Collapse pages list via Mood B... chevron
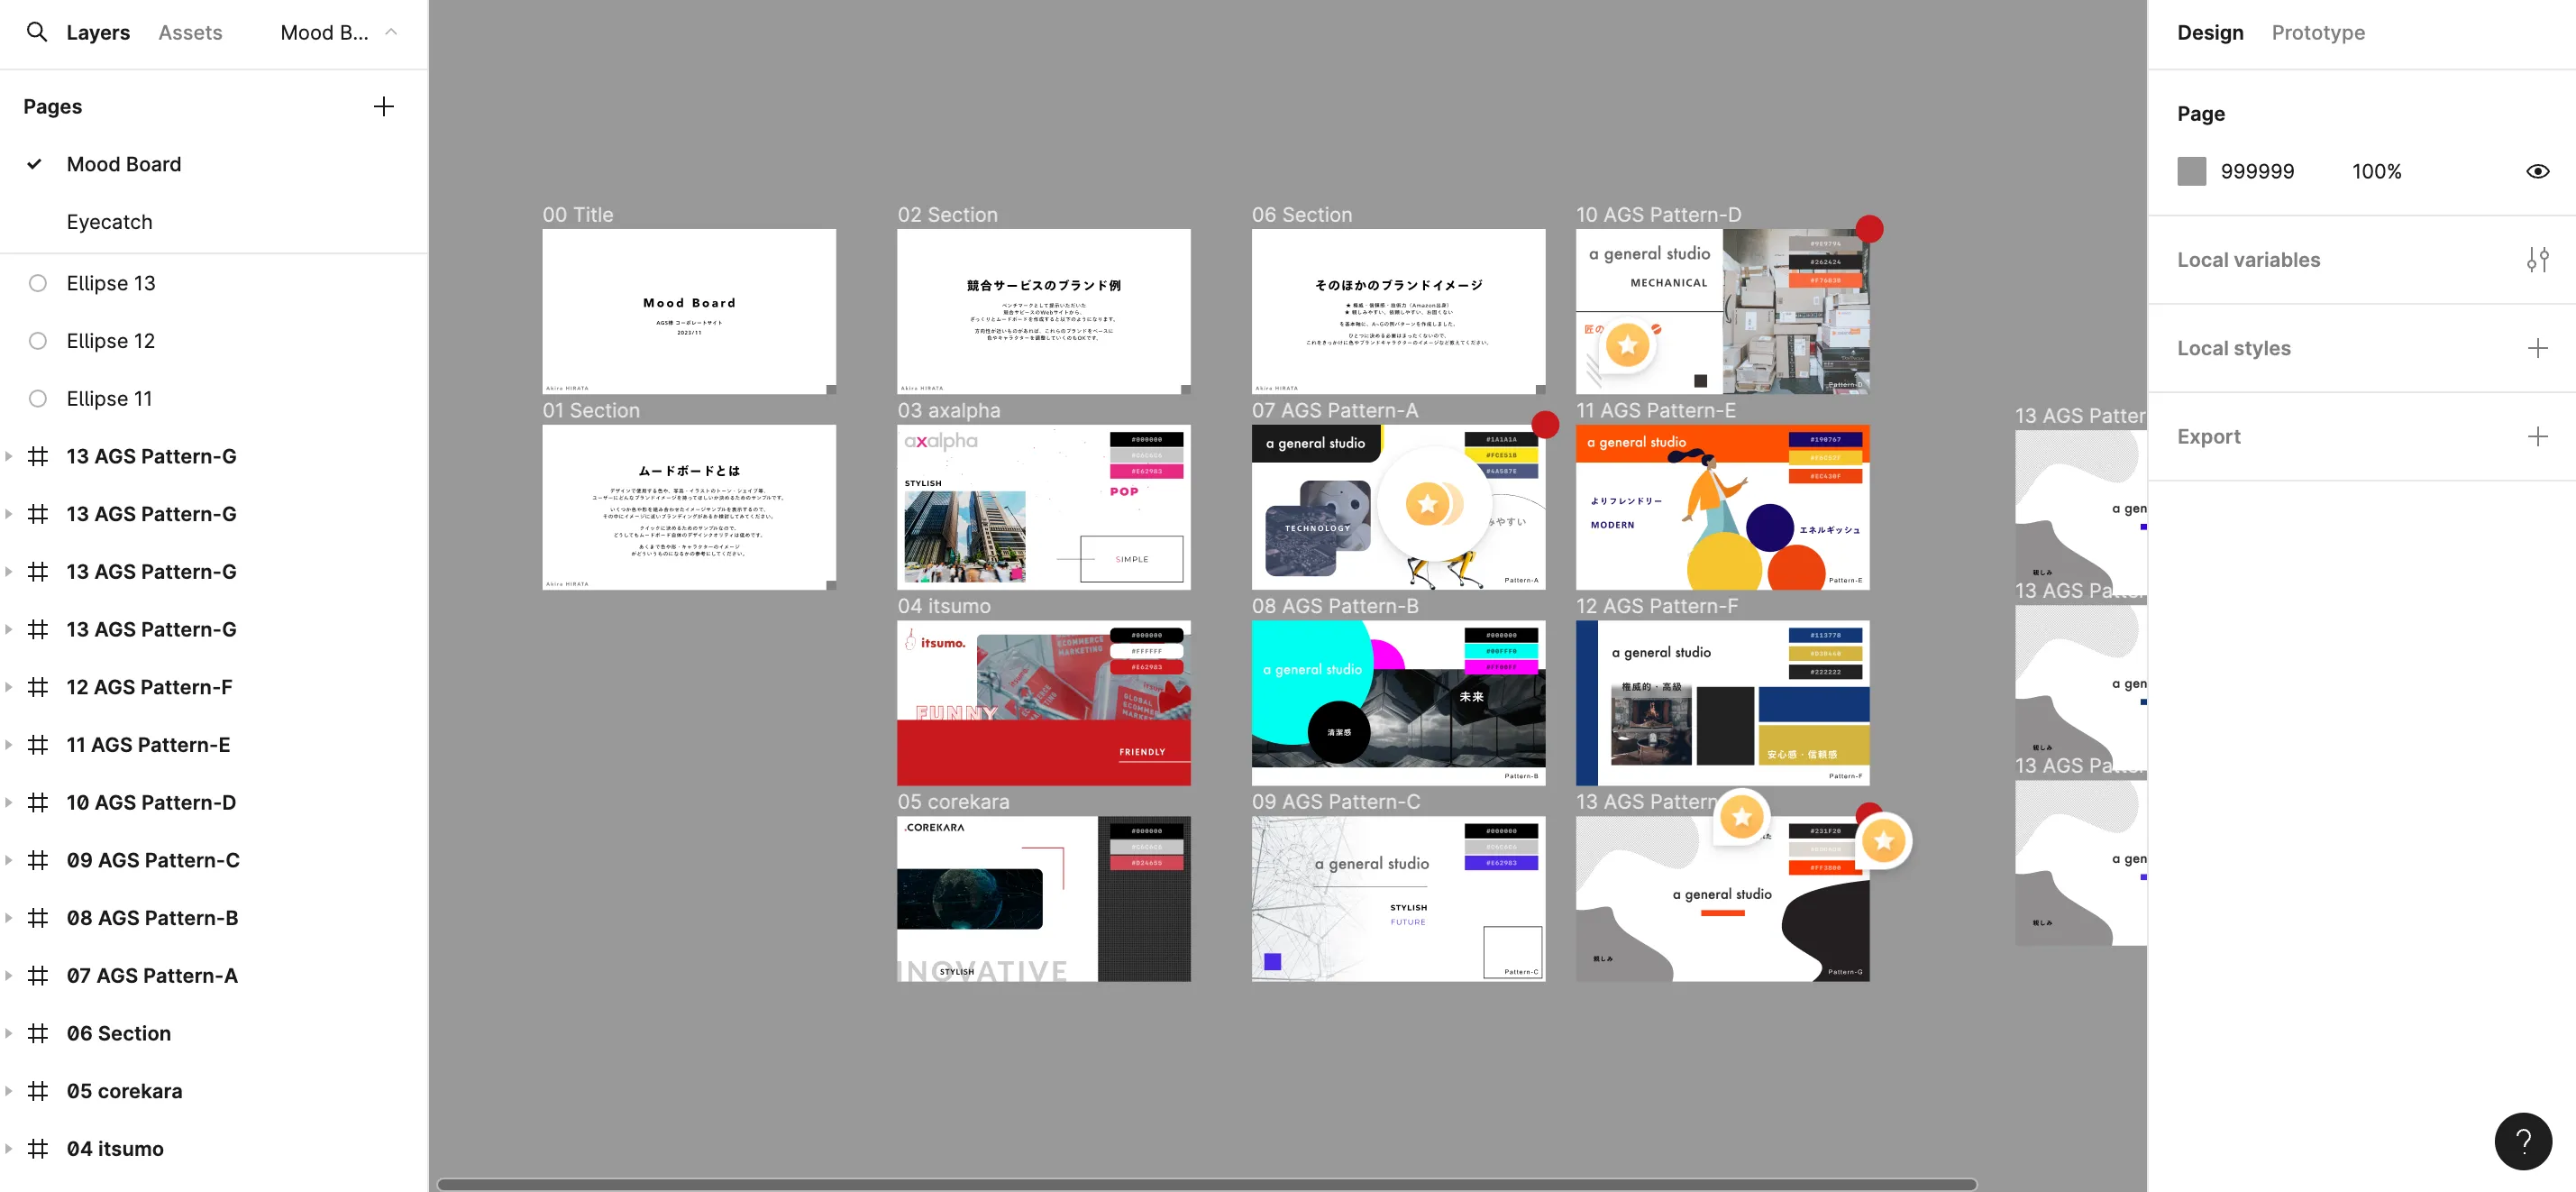2576x1192 pixels. (x=391, y=32)
